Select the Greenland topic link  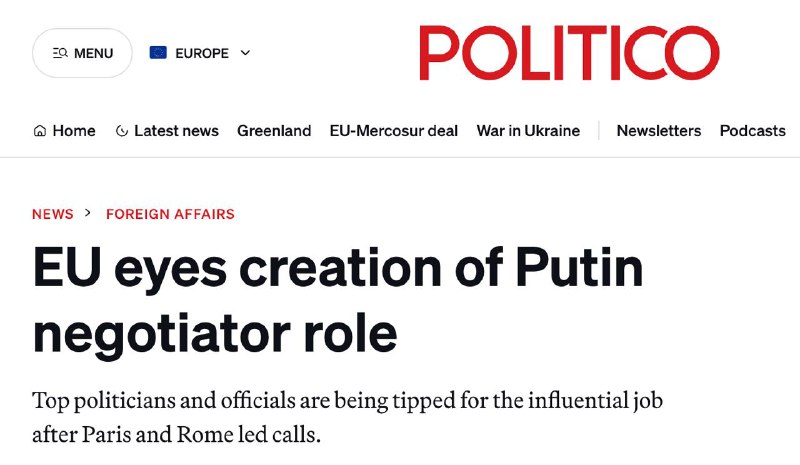click(274, 131)
